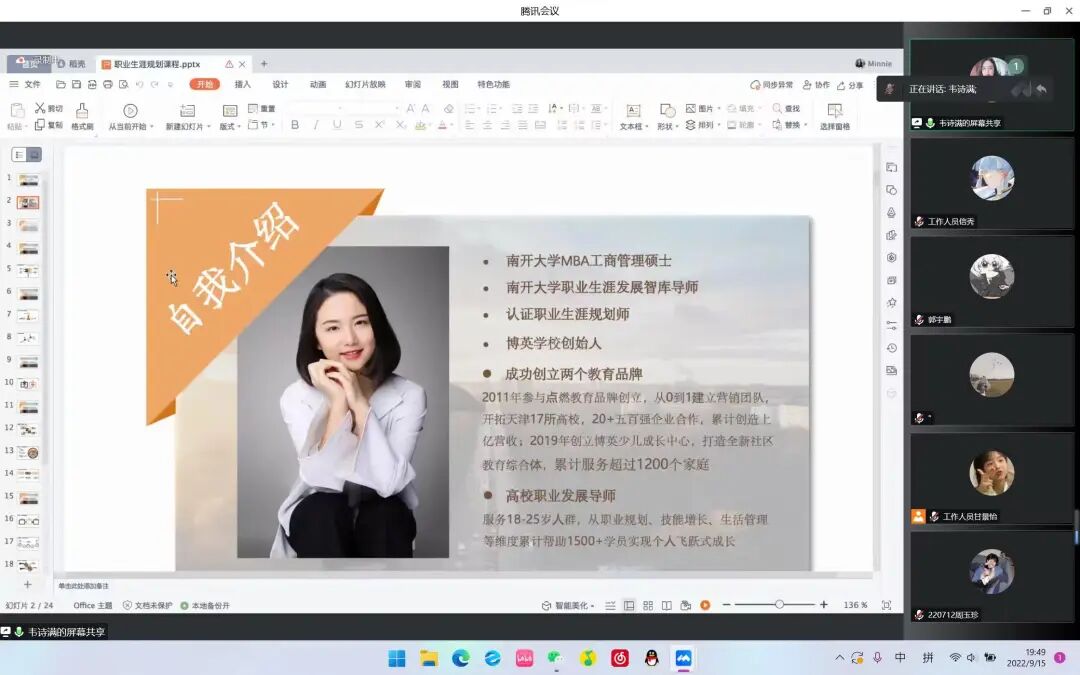Toggle italic formatting
The height and width of the screenshot is (675, 1080).
coord(315,125)
